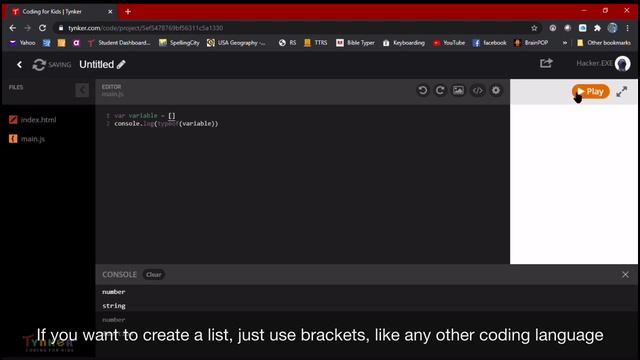This screenshot has height=360, width=640.
Task: Open the Hacker.EXE profile avatar
Action: [x=622, y=64]
